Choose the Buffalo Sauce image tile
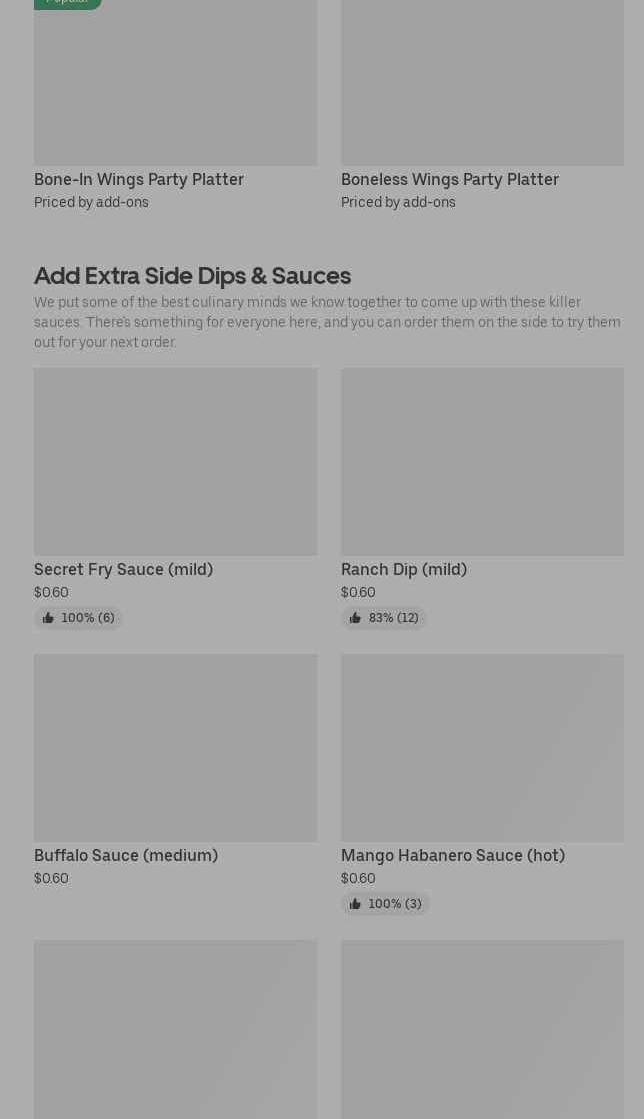Viewport: 644px width, 1119px height. [175, 747]
